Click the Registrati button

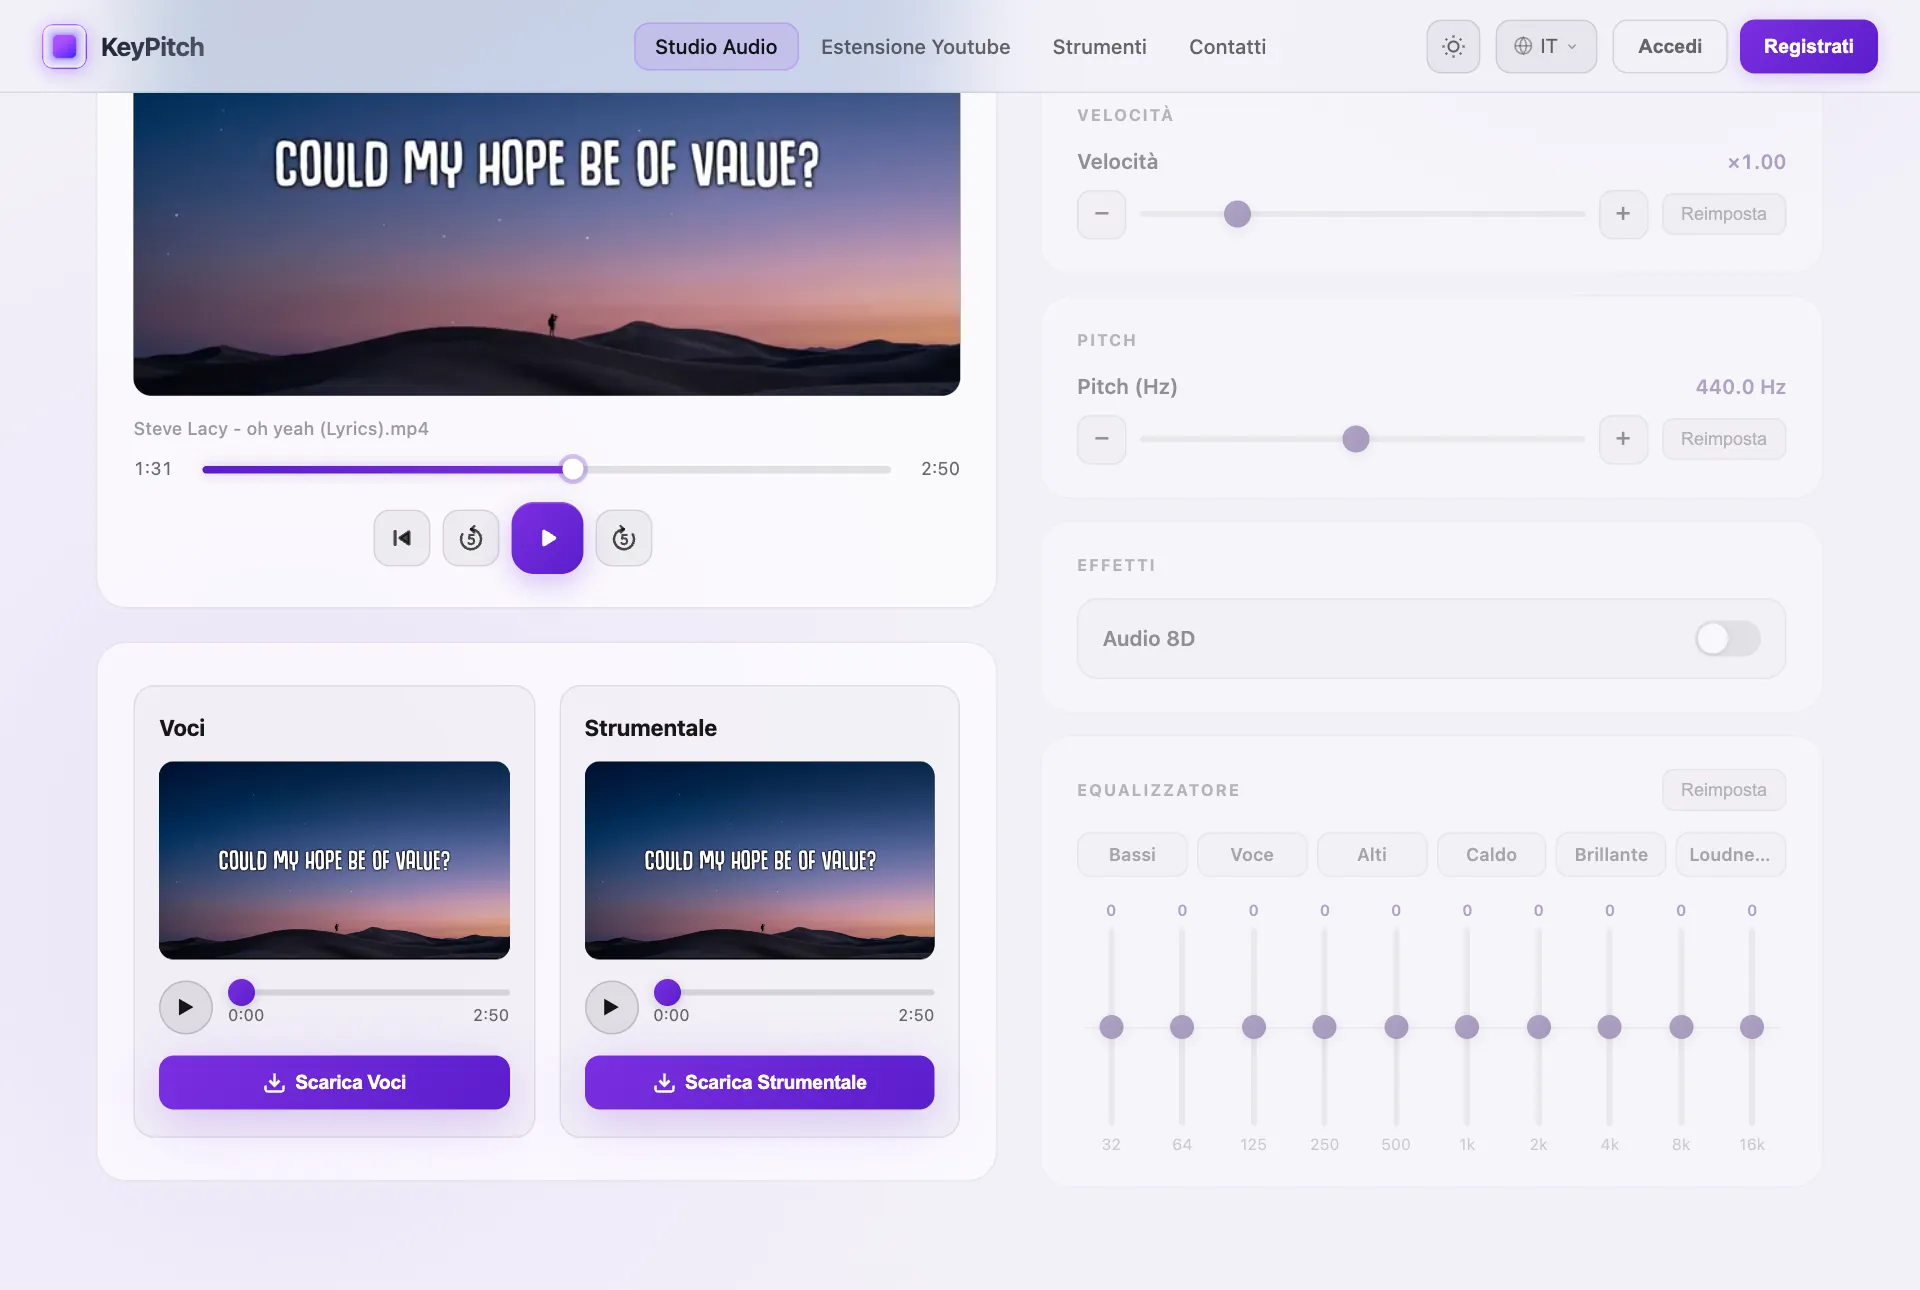pyautogui.click(x=1808, y=47)
